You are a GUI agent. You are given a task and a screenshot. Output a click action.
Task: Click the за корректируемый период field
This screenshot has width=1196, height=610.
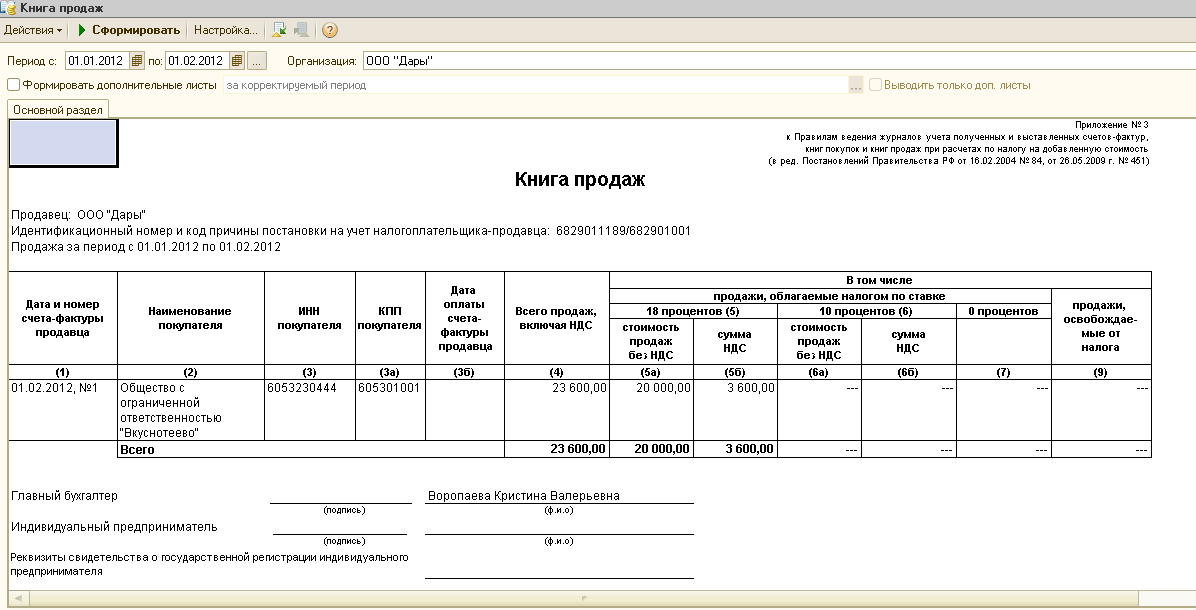point(535,85)
